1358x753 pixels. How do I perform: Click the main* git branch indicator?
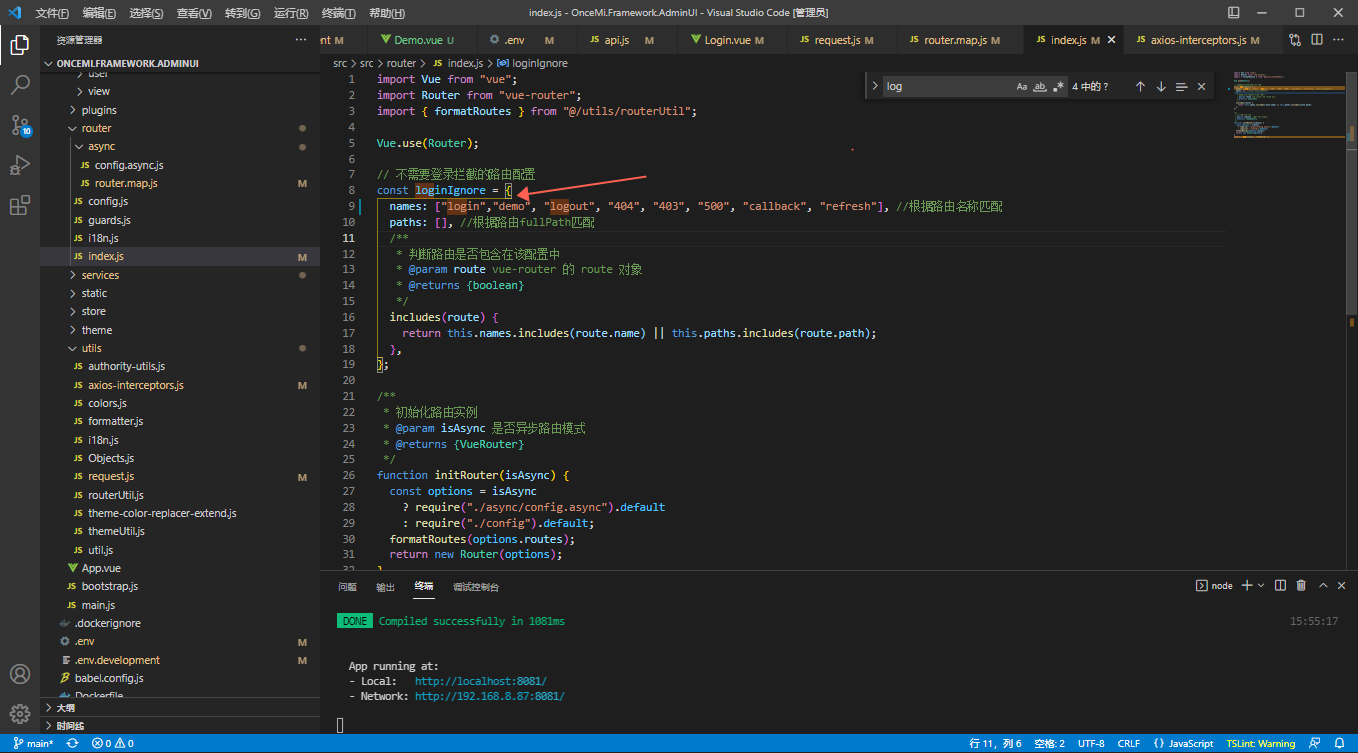pos(34,744)
